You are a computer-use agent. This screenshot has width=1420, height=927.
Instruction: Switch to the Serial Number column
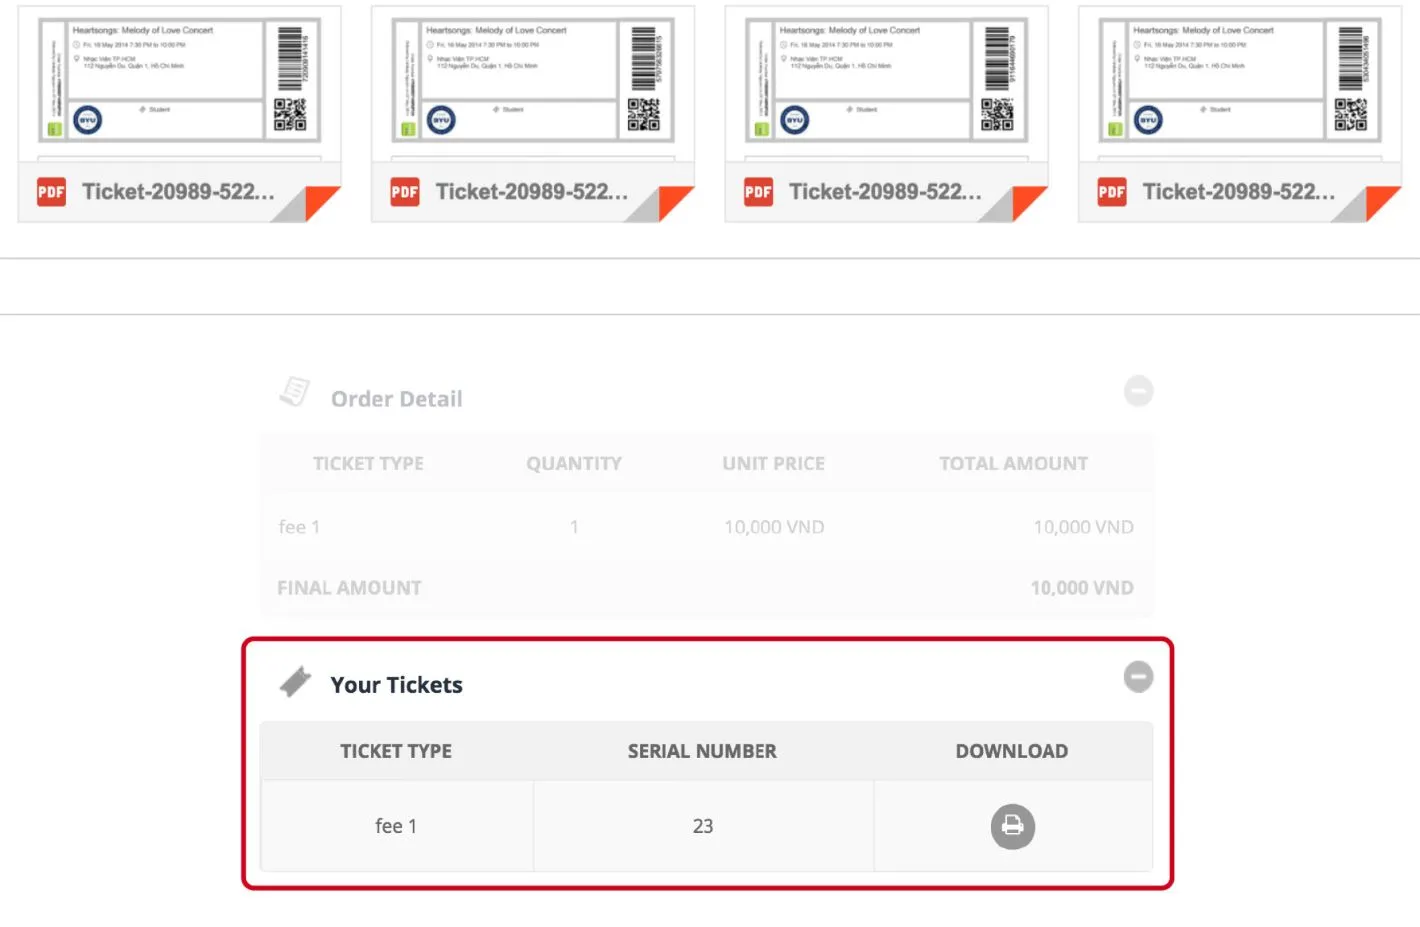702,750
